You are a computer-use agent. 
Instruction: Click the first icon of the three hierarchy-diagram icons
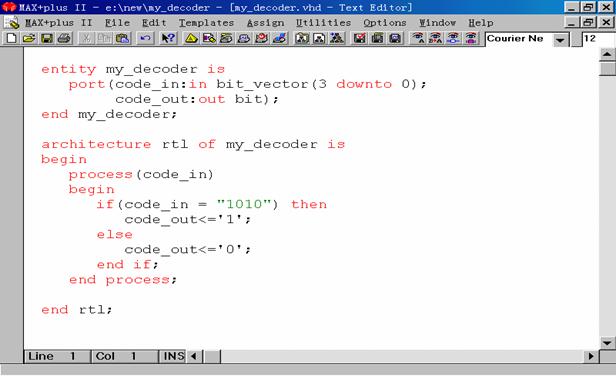(x=302, y=38)
